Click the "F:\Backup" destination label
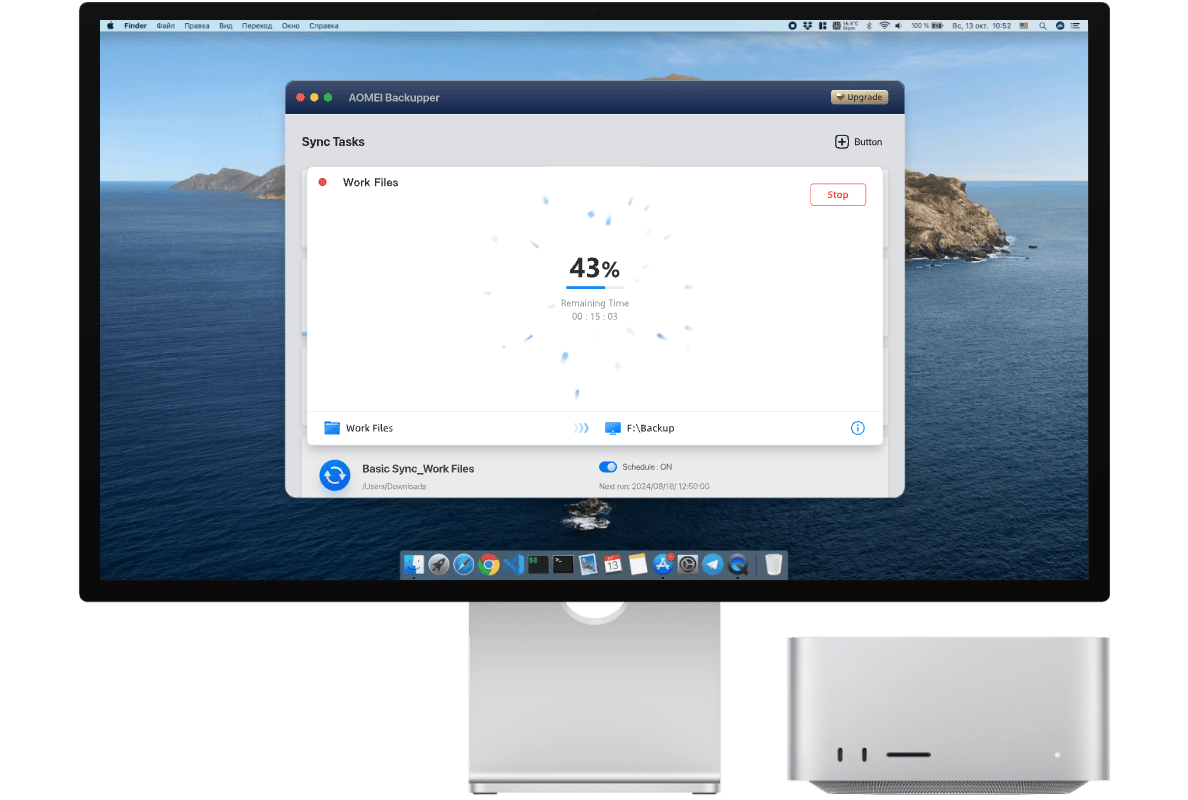The image size is (1188, 800). click(x=650, y=428)
